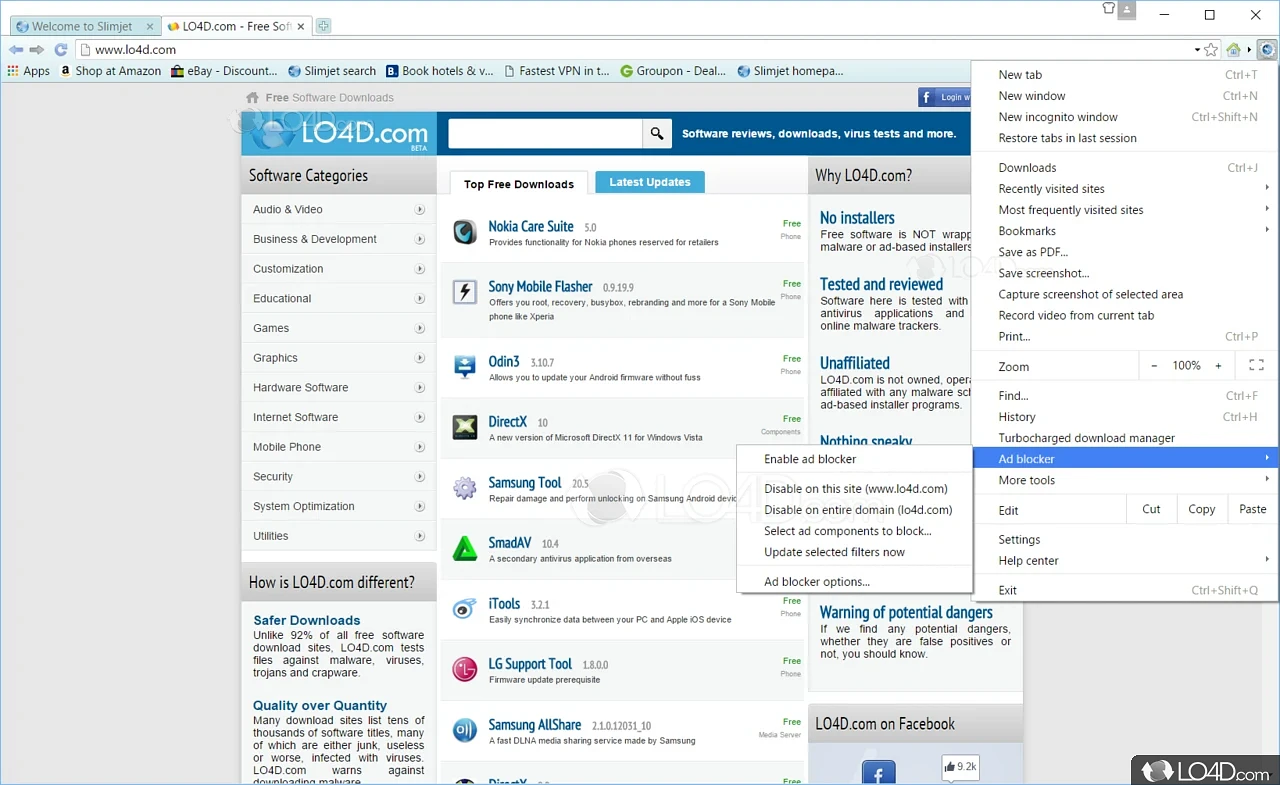
Task: Open the address bar dropdown arrow
Action: coord(1197,50)
